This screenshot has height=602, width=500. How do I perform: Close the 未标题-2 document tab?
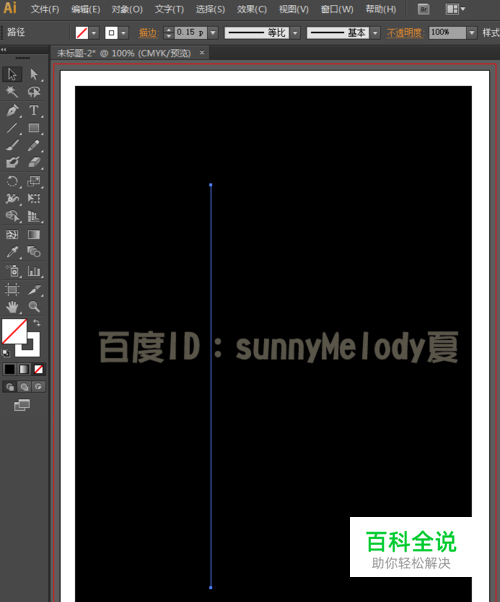pyautogui.click(x=202, y=53)
